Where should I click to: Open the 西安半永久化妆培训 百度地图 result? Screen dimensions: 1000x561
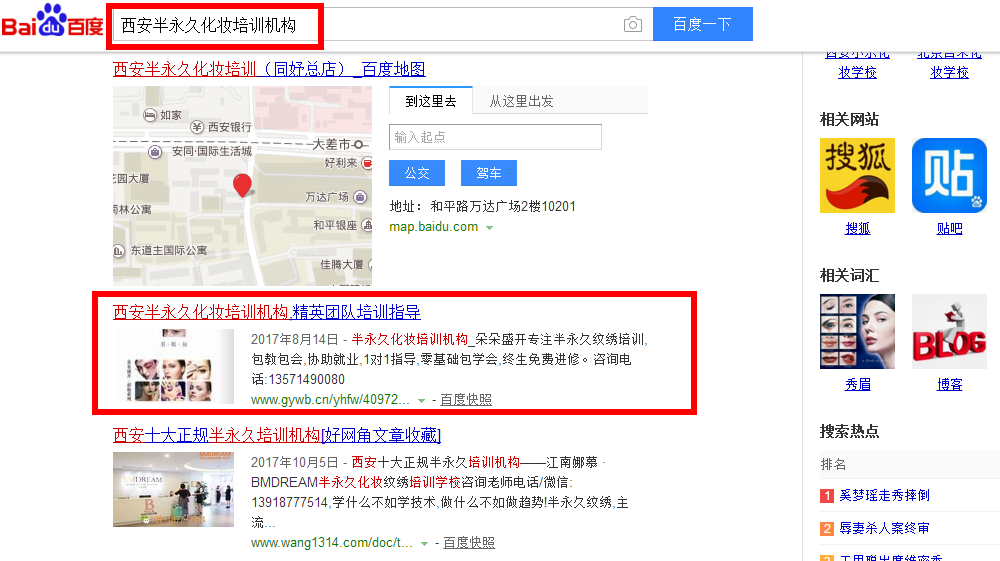(269, 69)
